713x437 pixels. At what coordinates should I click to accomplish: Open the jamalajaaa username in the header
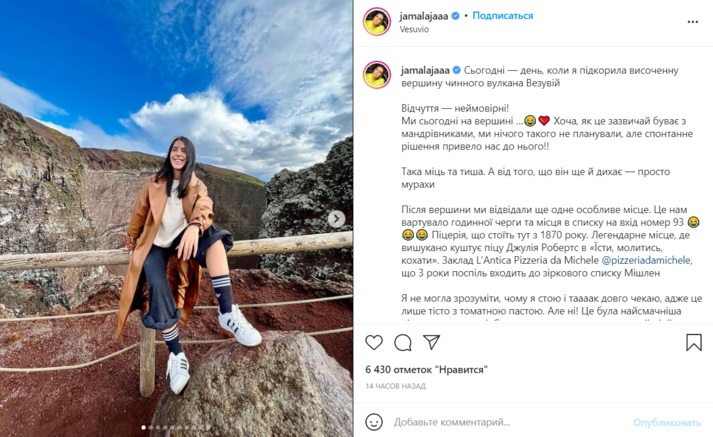coord(424,16)
